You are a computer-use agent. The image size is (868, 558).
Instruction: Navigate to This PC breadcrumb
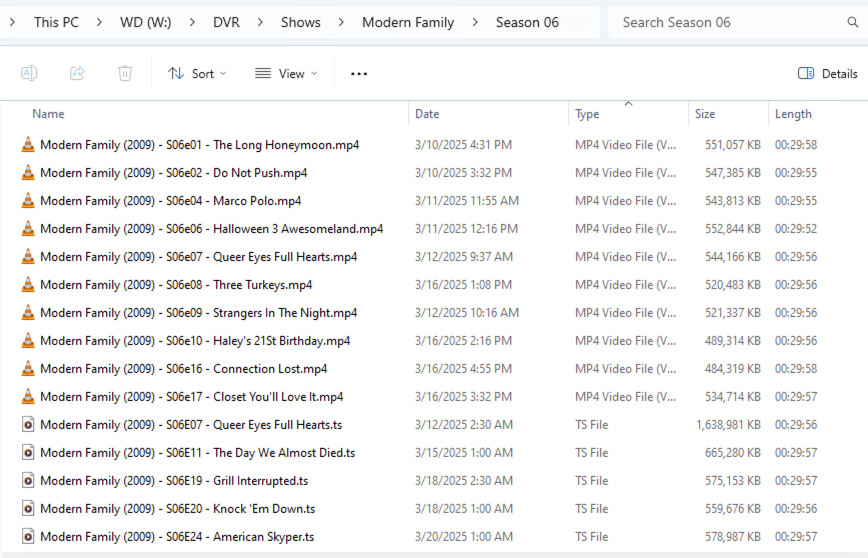coord(56,22)
